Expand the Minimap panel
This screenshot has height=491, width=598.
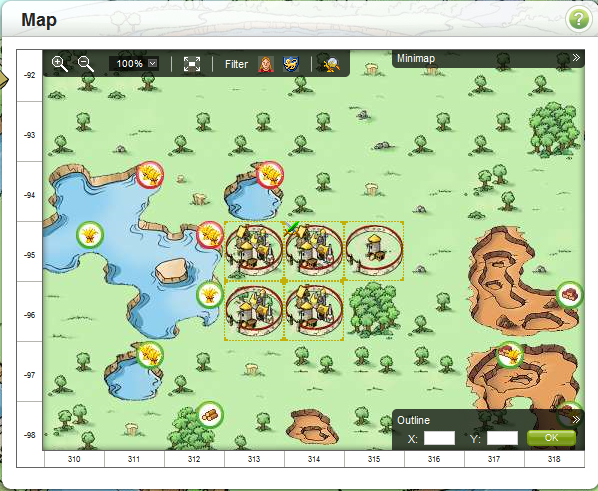click(x=576, y=58)
